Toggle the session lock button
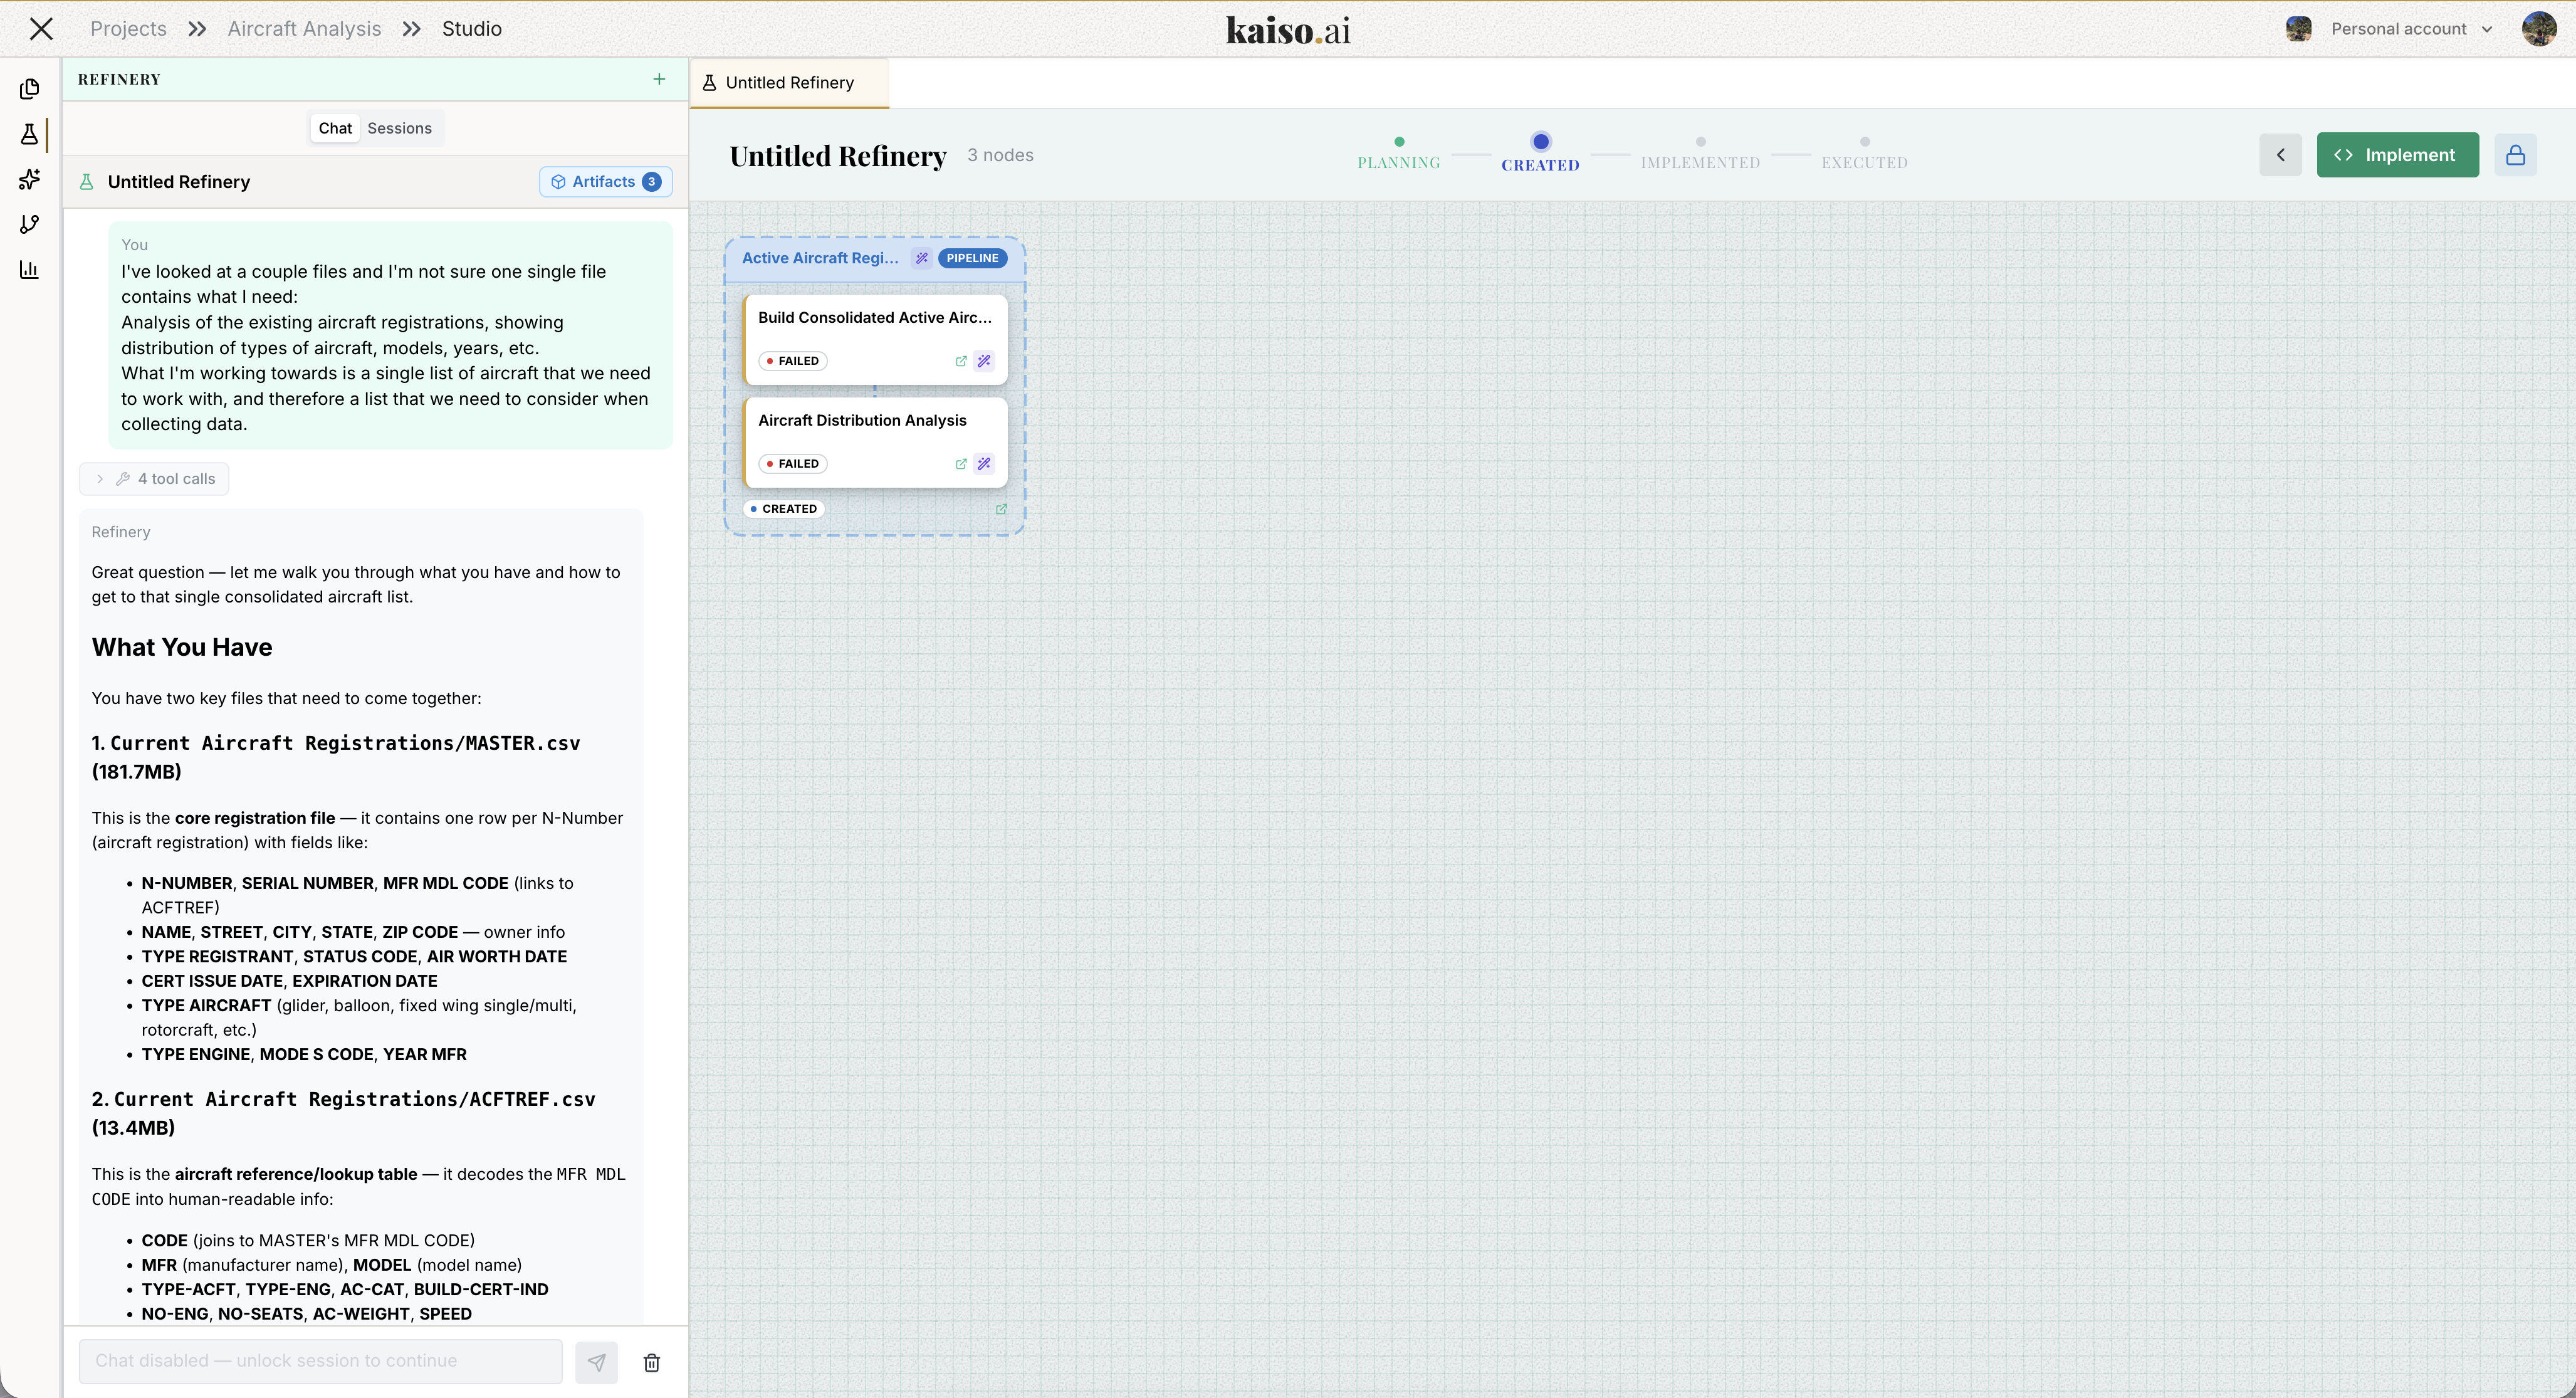This screenshot has height=1398, width=2576. pos(2515,155)
